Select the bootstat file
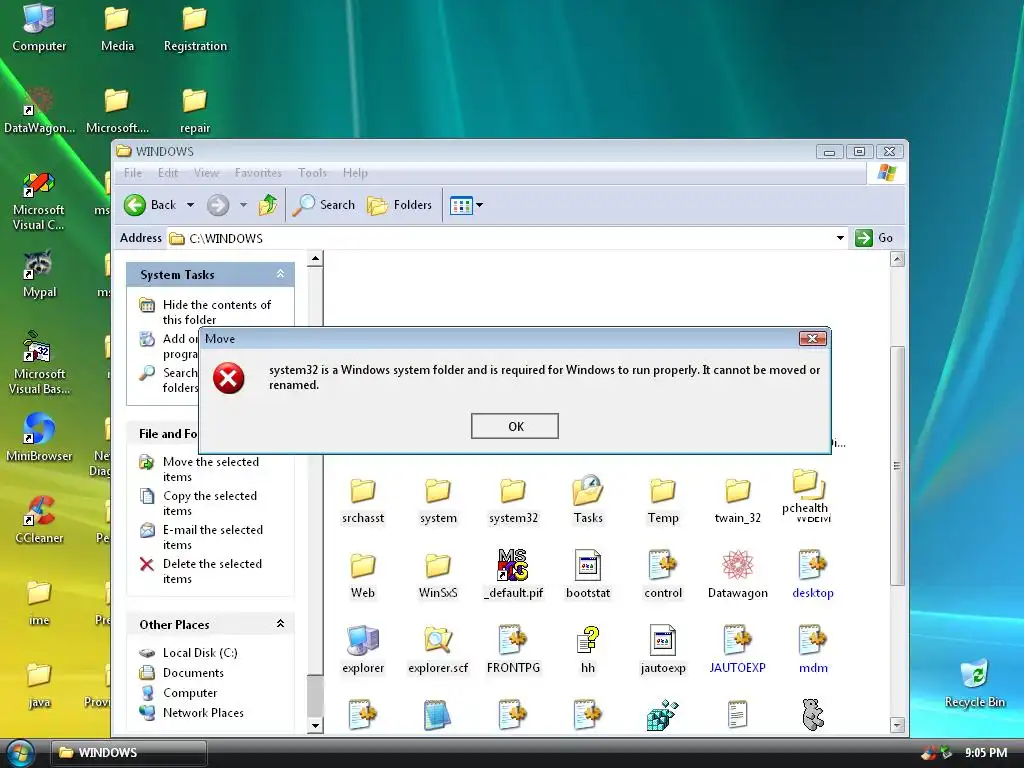 588,575
